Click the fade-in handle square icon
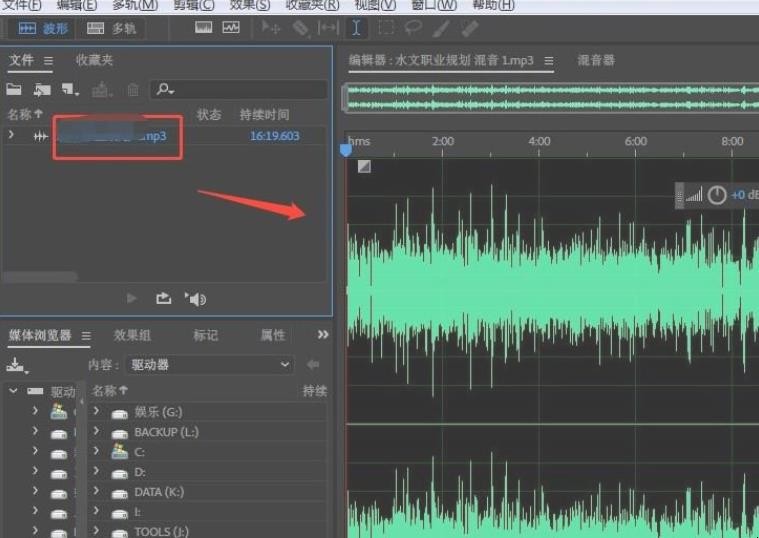The image size is (759, 538). (364, 167)
